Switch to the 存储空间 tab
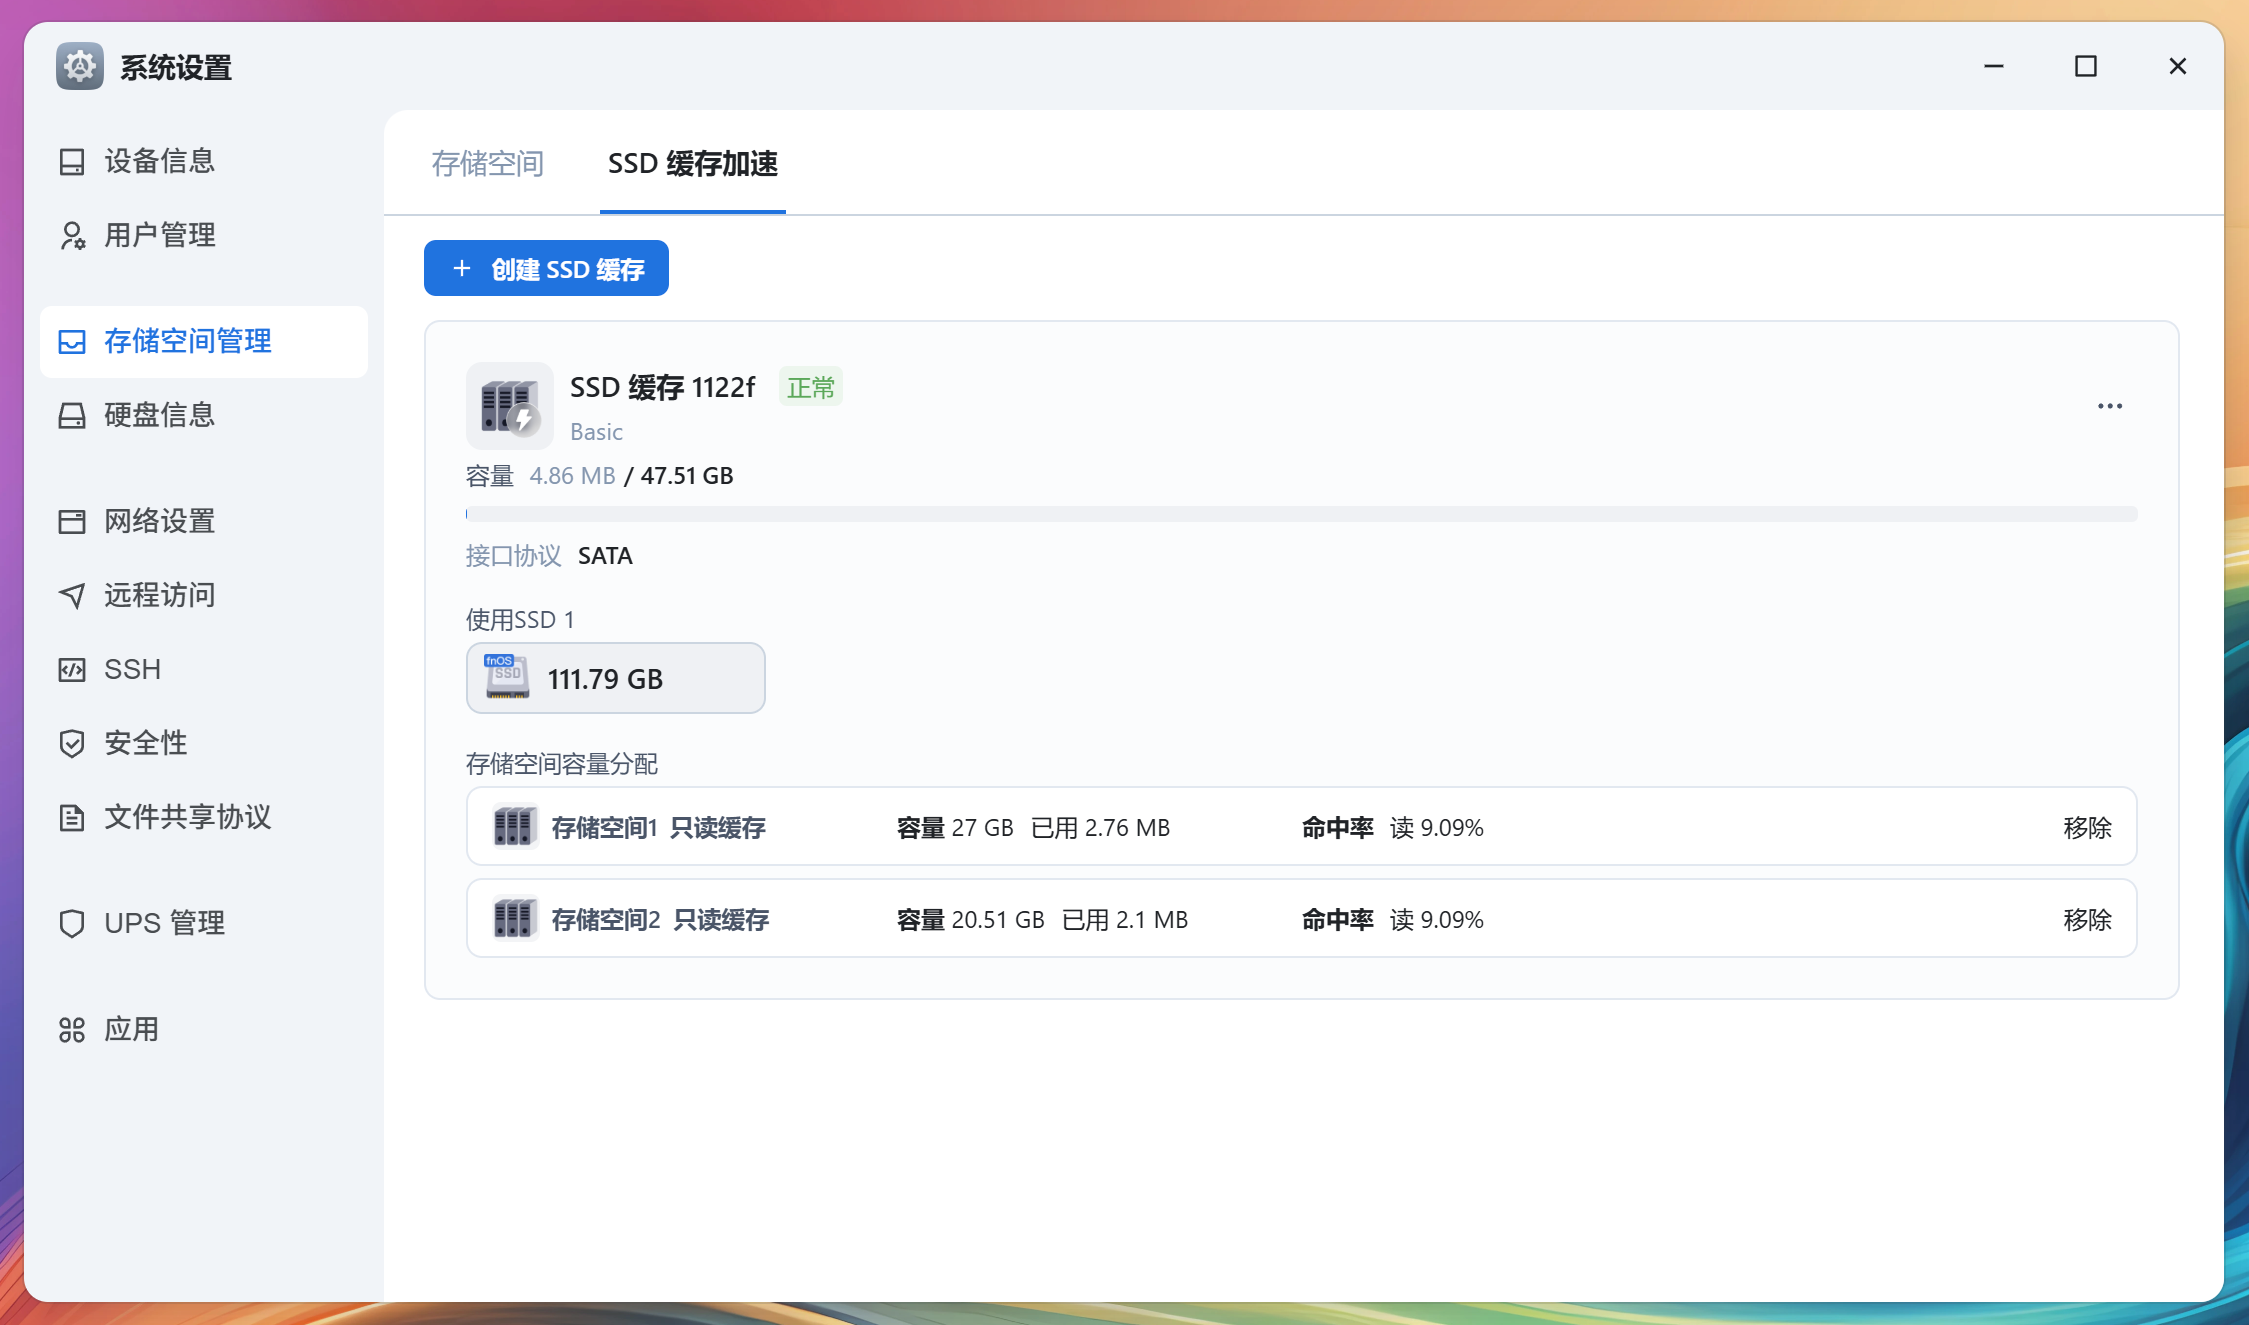2249x1325 pixels. (487, 164)
